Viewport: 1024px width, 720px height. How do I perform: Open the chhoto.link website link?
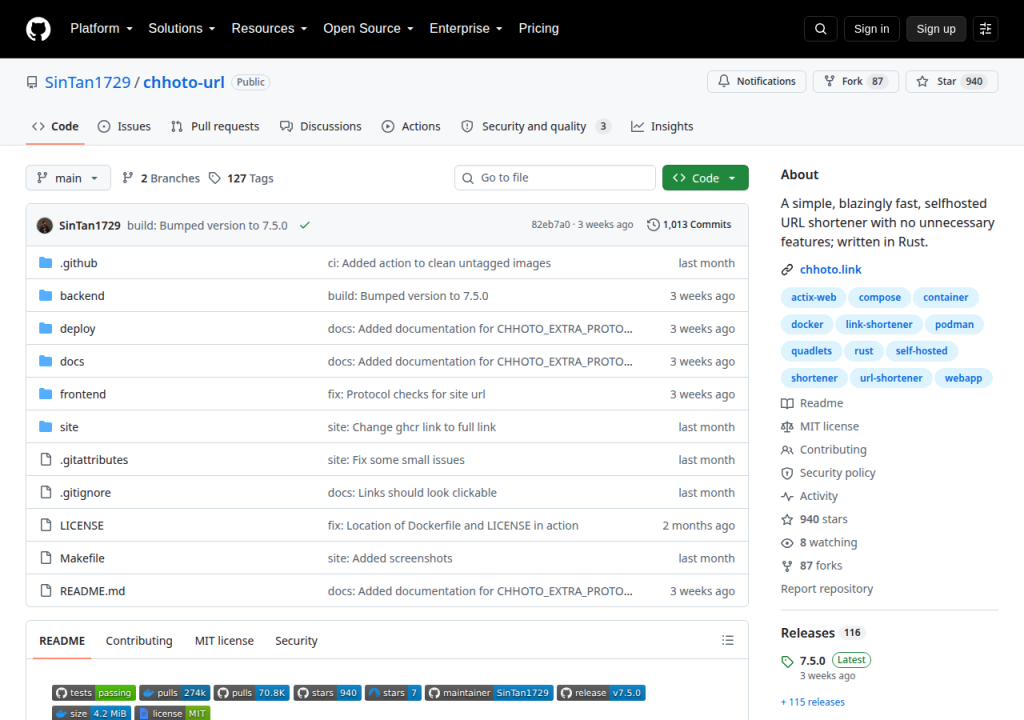[x=830, y=270]
